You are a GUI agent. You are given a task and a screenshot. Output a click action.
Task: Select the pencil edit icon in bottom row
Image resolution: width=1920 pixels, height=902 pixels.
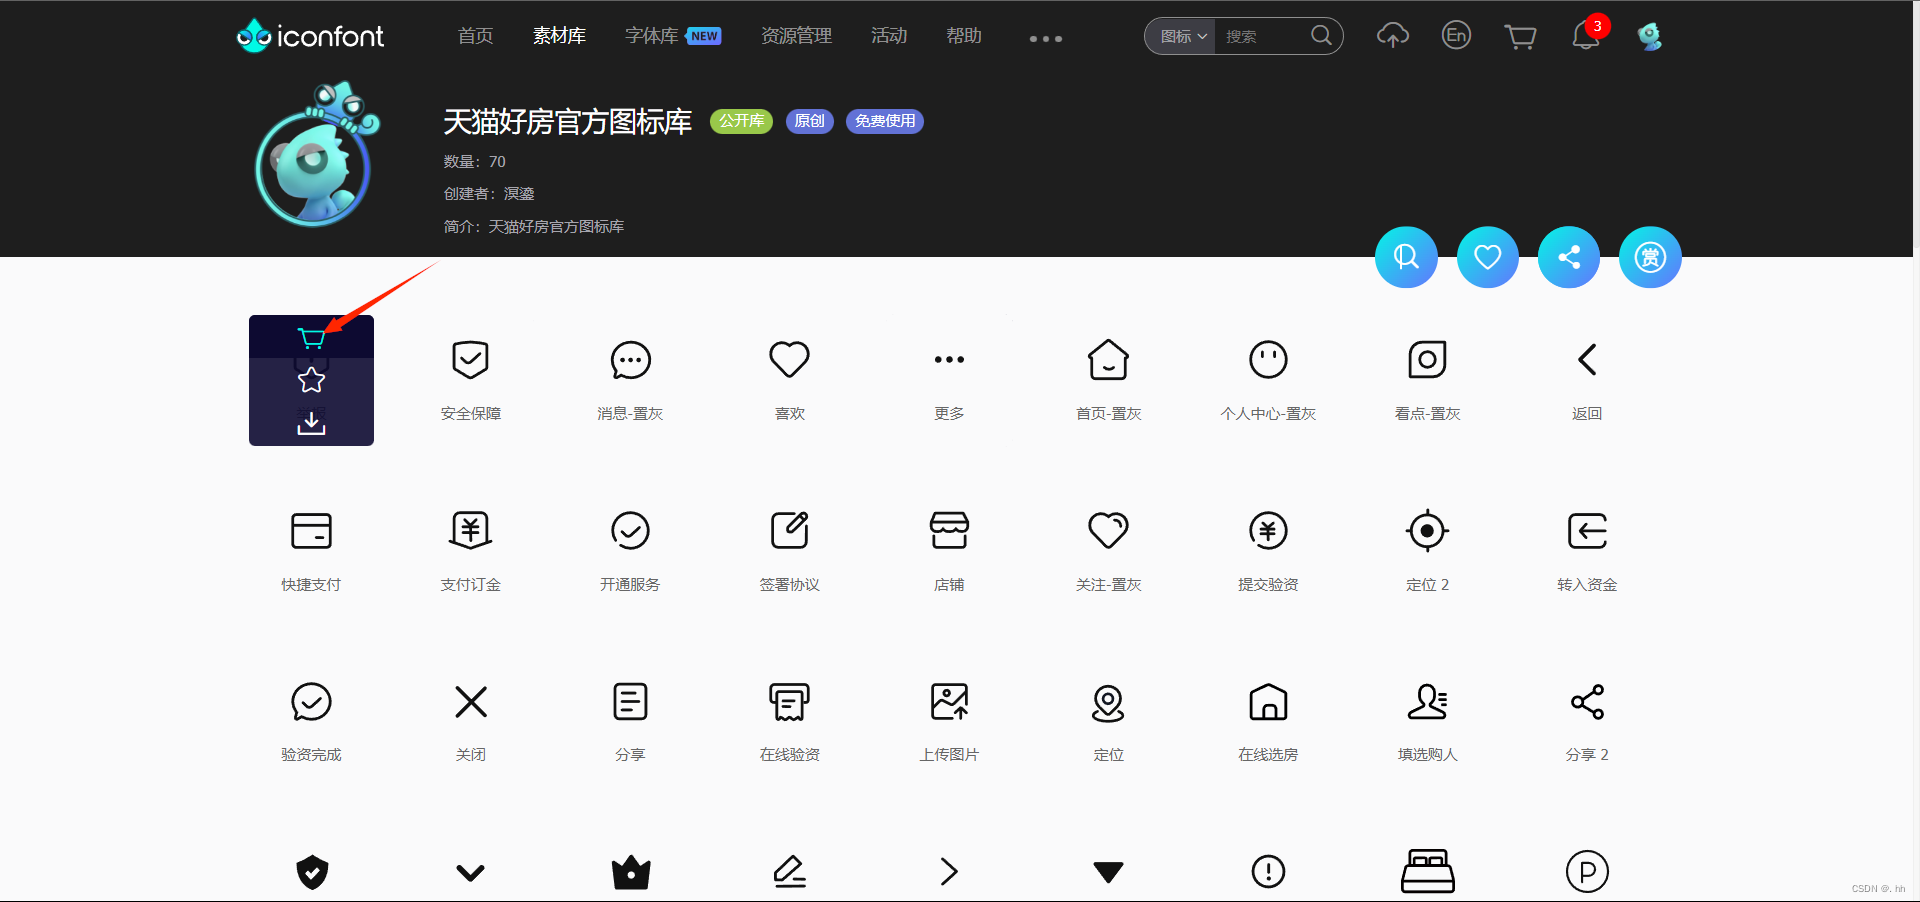[x=790, y=872]
